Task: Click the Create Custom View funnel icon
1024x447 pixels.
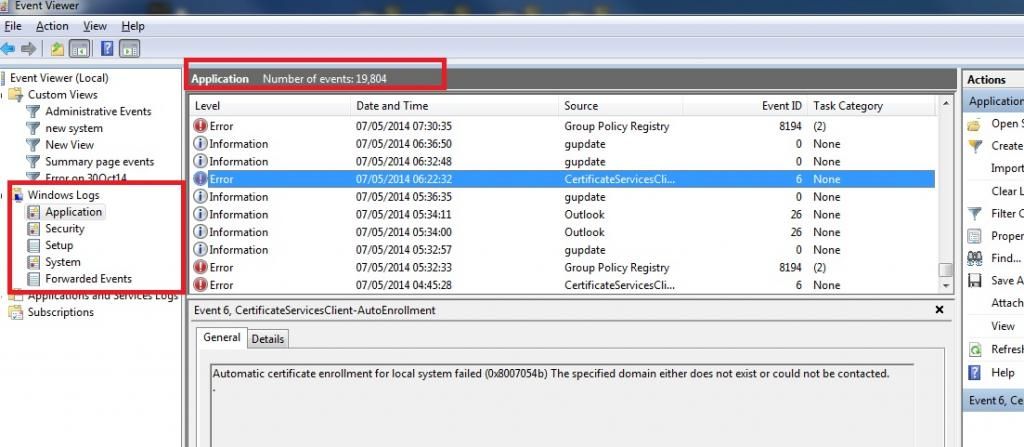Action: pos(974,146)
